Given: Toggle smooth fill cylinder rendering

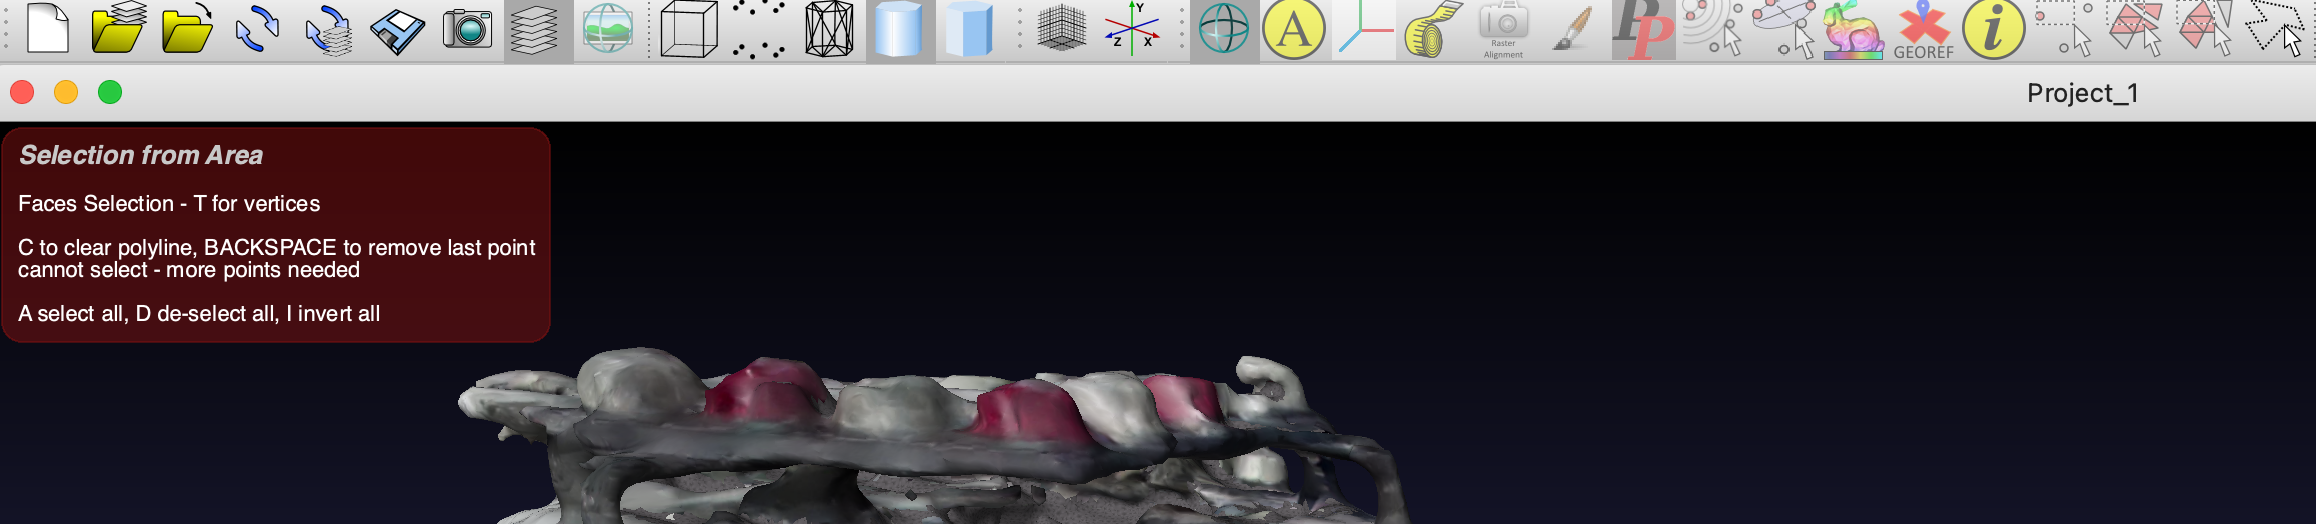Looking at the screenshot, I should click(x=899, y=30).
